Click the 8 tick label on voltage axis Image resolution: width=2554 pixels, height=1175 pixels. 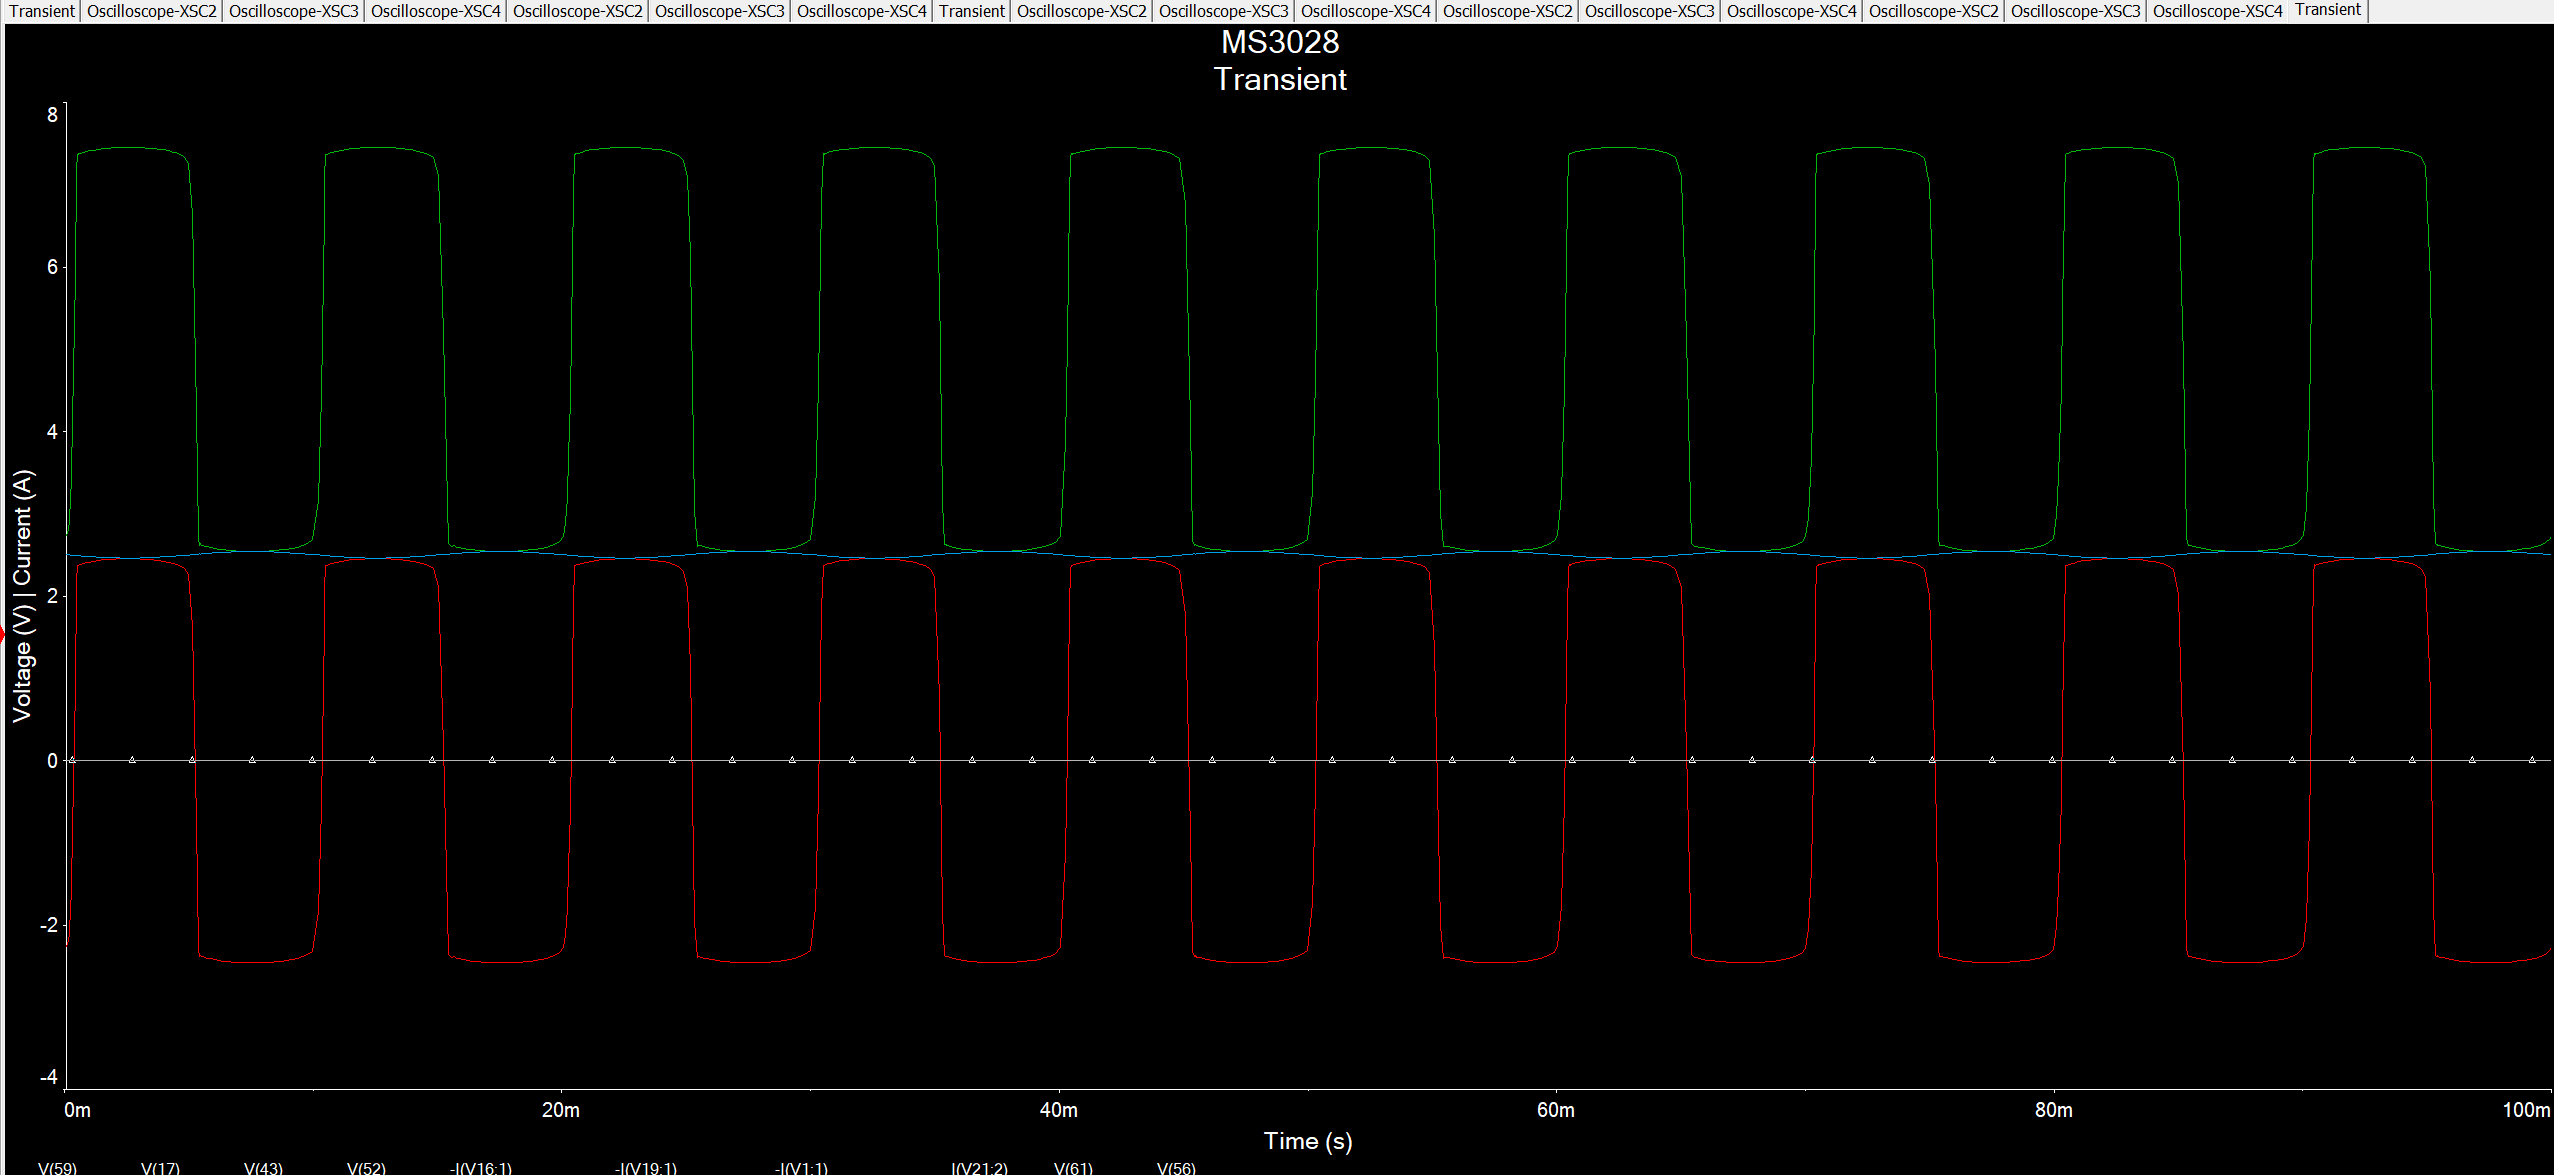pyautogui.click(x=52, y=115)
